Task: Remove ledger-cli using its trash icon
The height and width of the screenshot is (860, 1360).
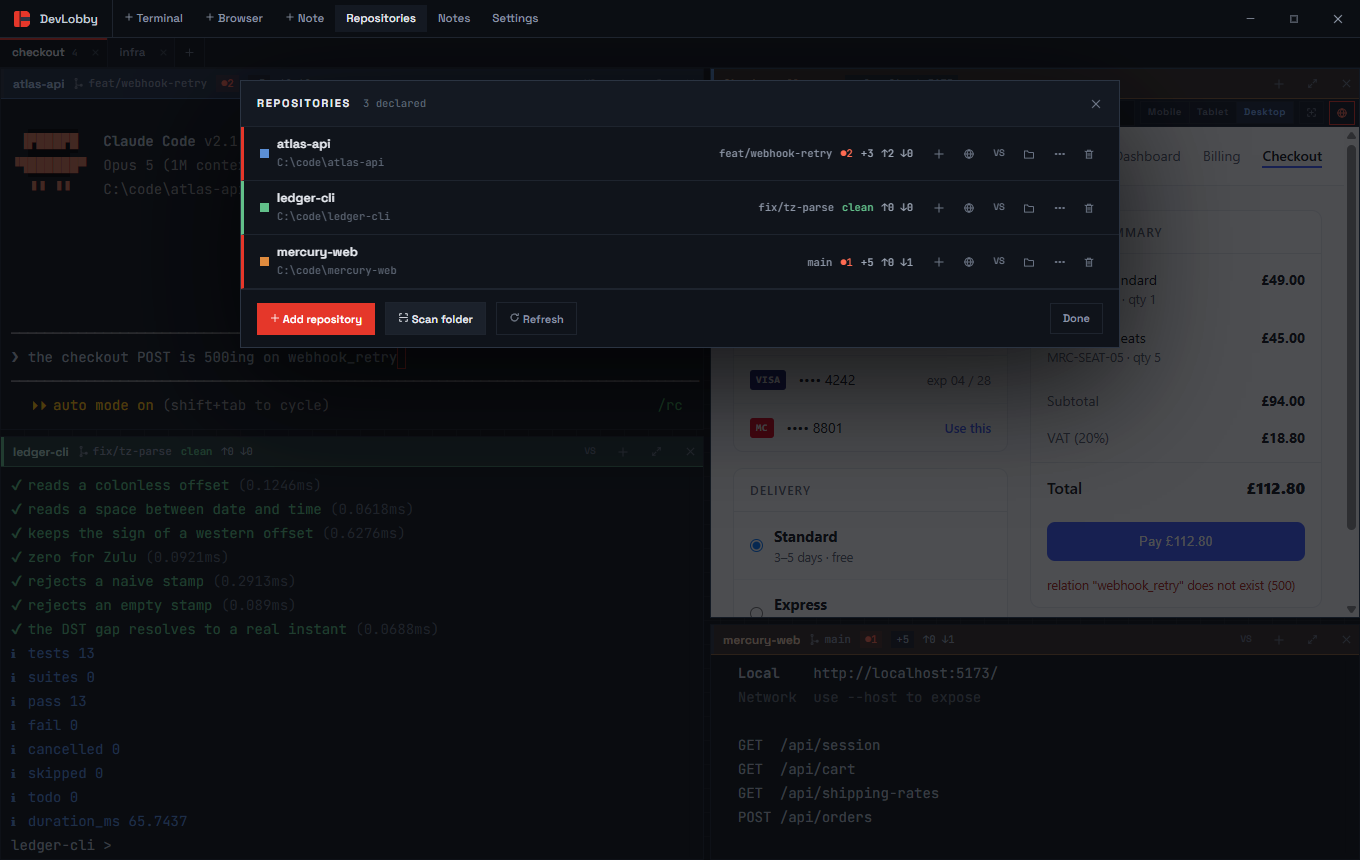Action: coord(1089,208)
